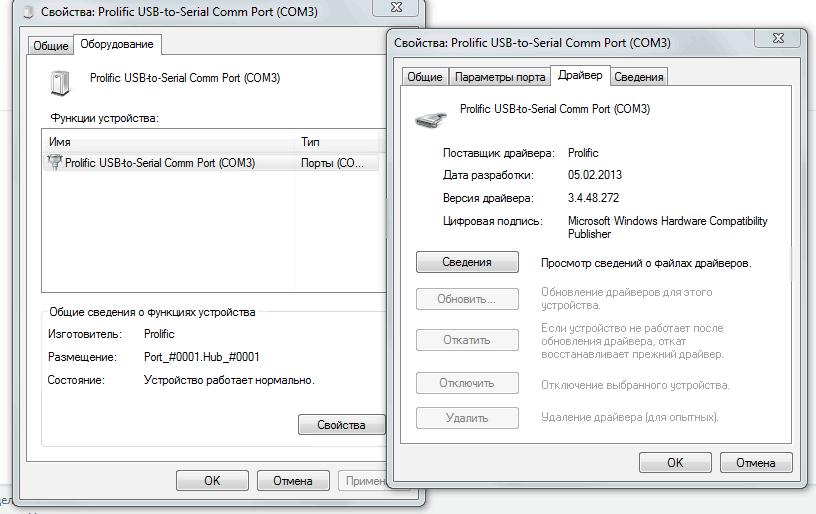Click the serial connector icon in driver dialog

tap(431, 119)
